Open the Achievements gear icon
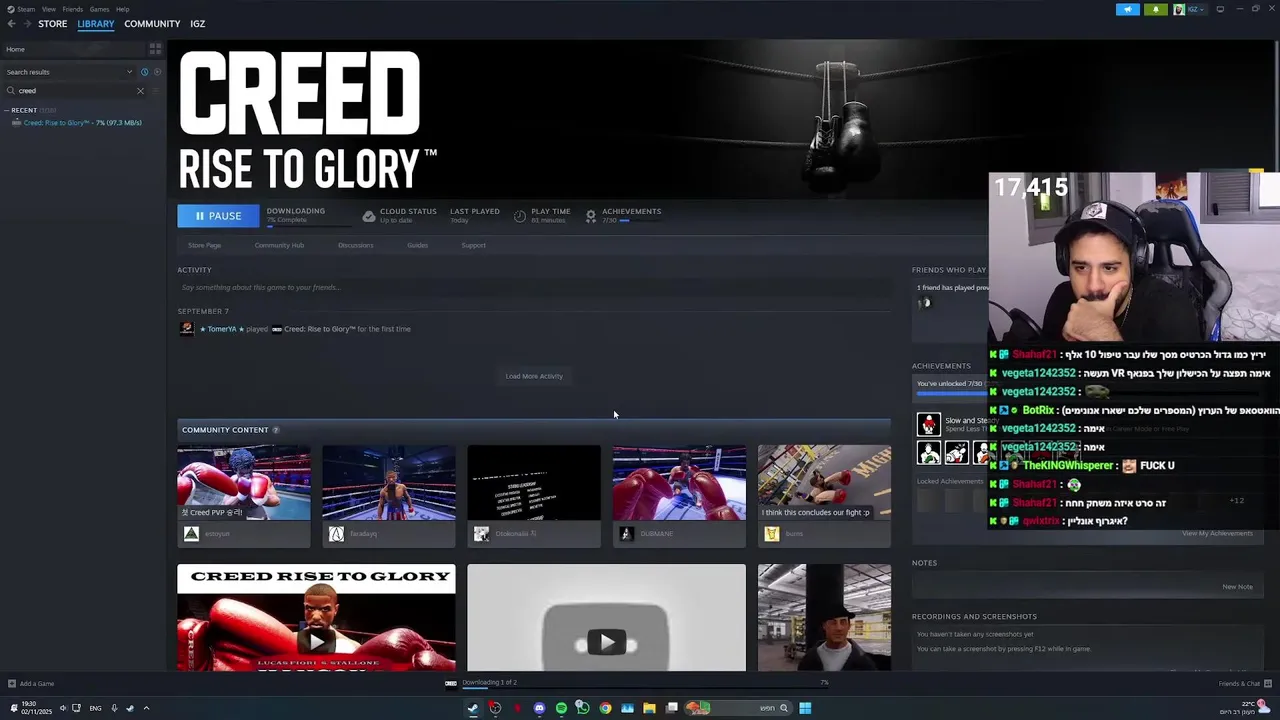Screen dimensions: 1280x720 [591, 216]
